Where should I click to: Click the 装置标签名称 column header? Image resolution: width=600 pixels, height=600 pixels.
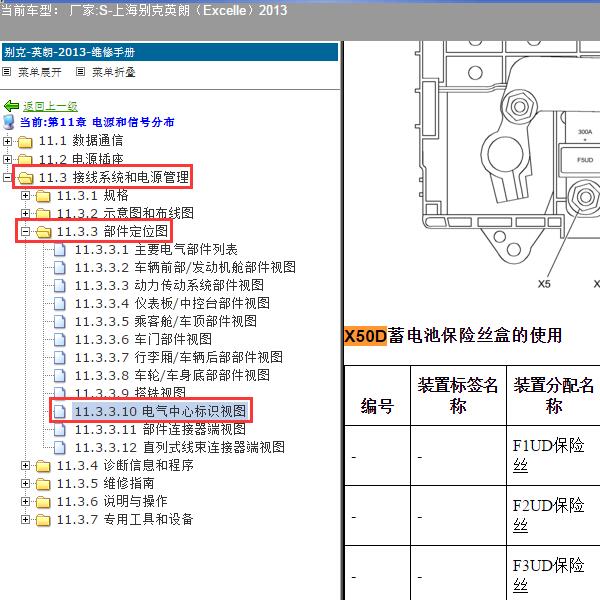tap(458, 395)
